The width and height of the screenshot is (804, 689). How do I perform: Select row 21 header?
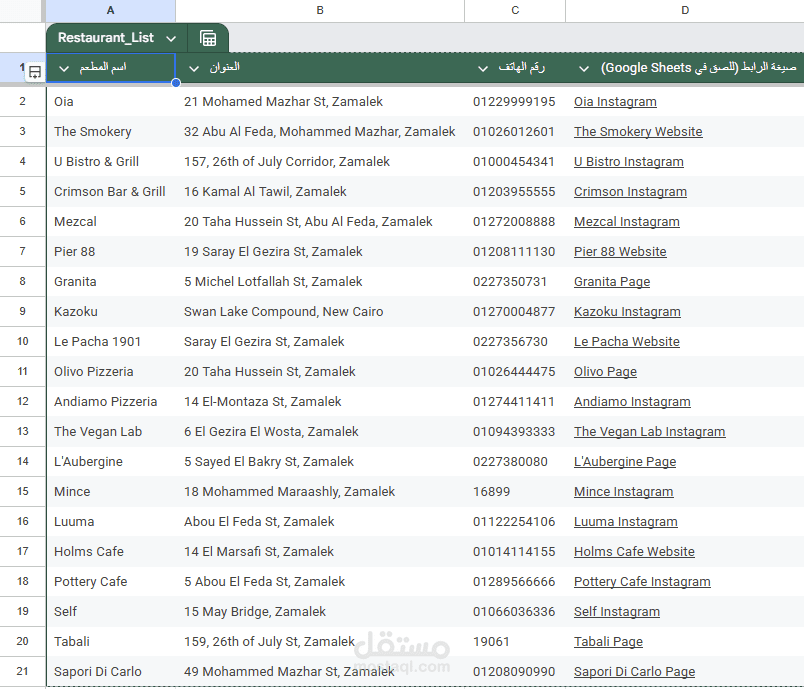pyautogui.click(x=23, y=672)
